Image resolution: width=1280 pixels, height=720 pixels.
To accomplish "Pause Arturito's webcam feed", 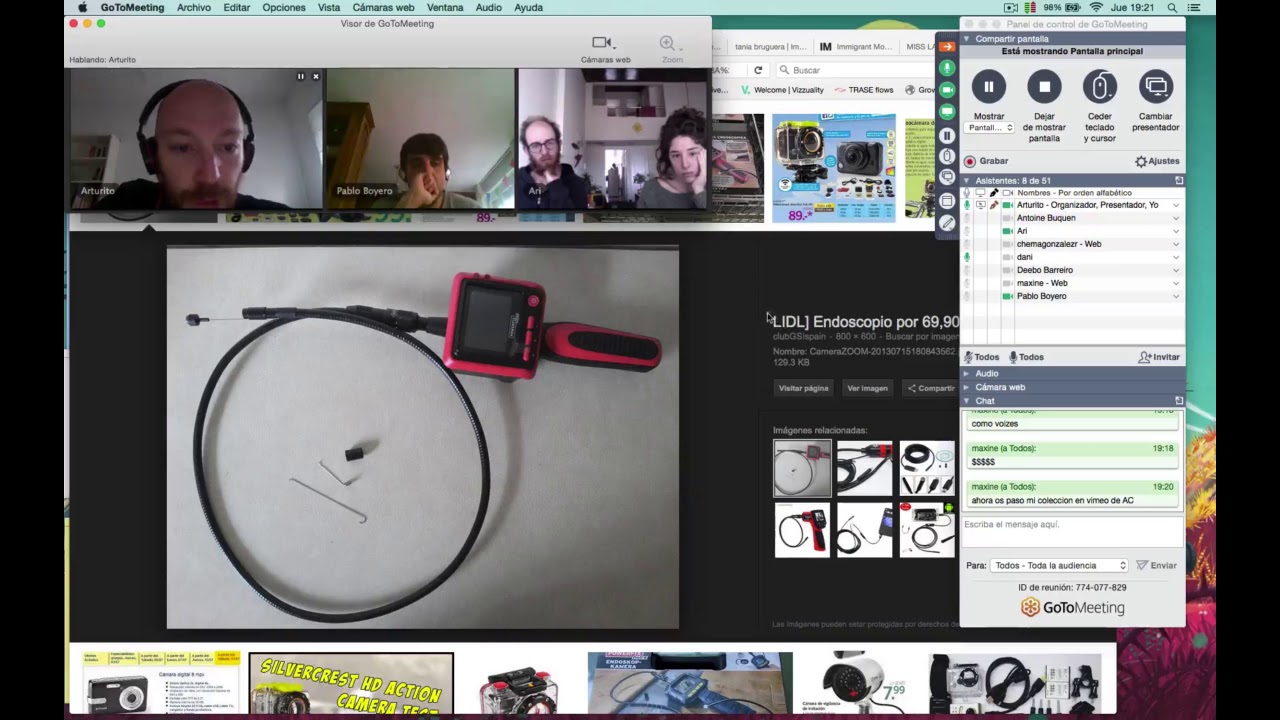I will (x=300, y=76).
